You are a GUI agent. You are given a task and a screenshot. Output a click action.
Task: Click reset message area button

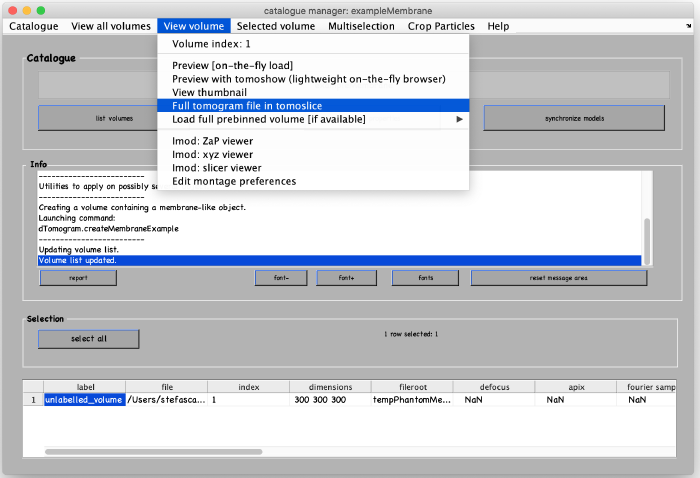pos(558,278)
